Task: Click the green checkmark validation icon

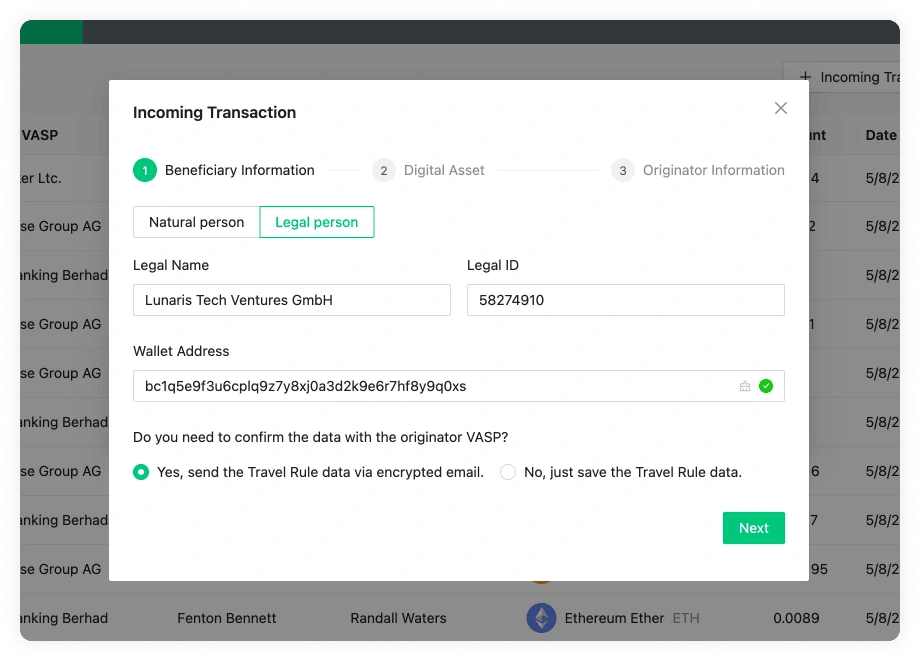Action: pos(766,386)
